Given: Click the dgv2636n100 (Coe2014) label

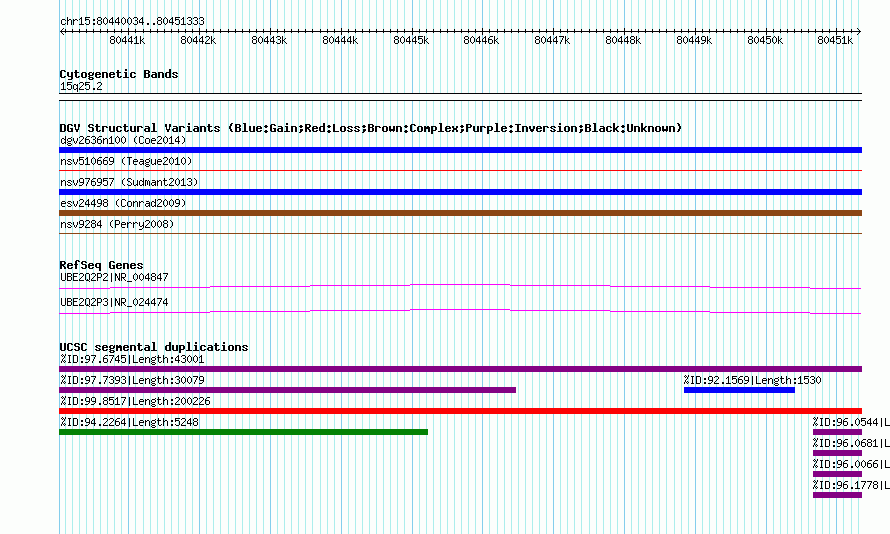Looking at the screenshot, I should coord(123,140).
